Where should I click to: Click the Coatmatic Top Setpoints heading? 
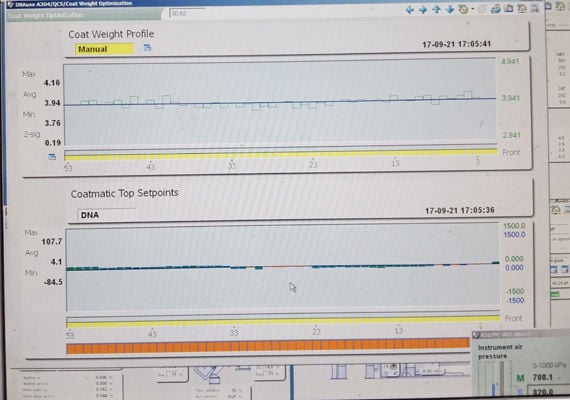click(x=125, y=193)
